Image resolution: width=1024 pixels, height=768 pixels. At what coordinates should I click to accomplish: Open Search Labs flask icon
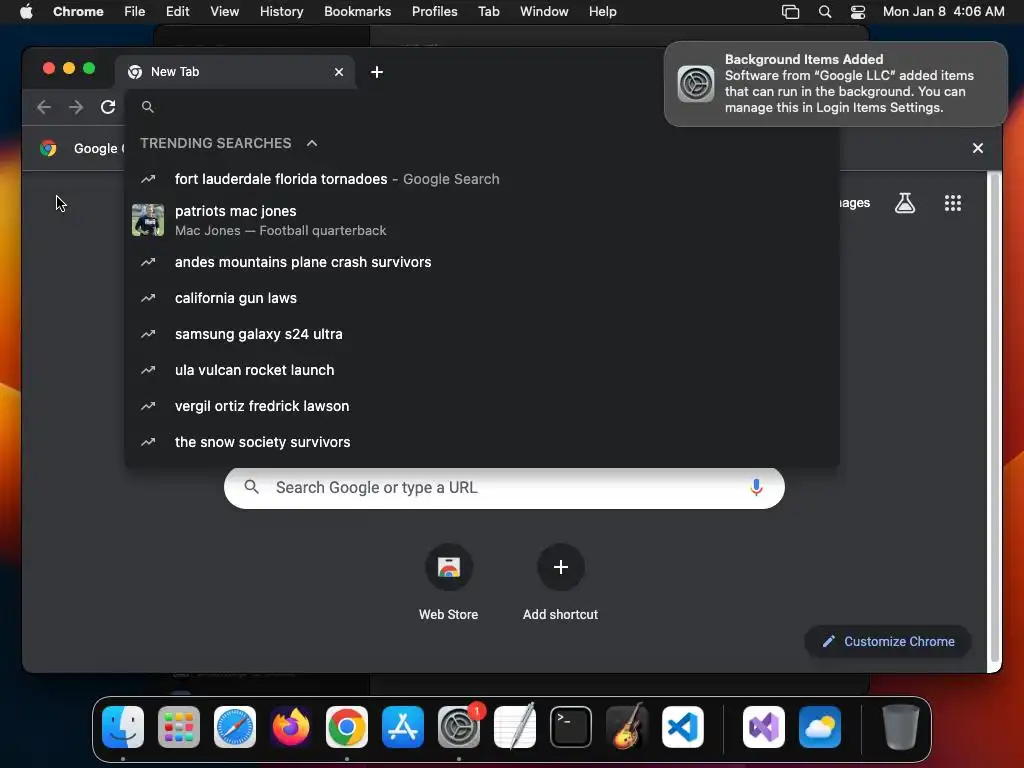pyautogui.click(x=904, y=203)
